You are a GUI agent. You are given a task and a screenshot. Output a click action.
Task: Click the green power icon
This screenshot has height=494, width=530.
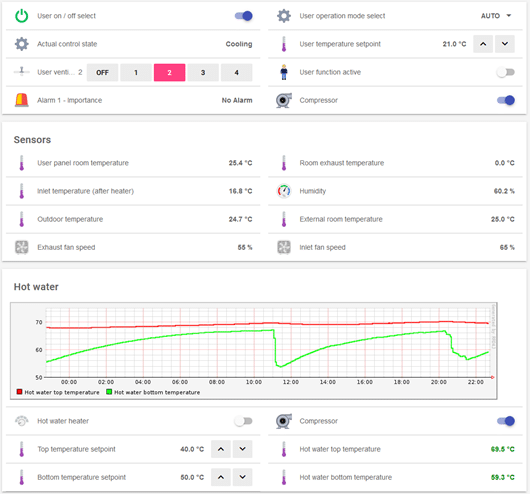pos(22,16)
